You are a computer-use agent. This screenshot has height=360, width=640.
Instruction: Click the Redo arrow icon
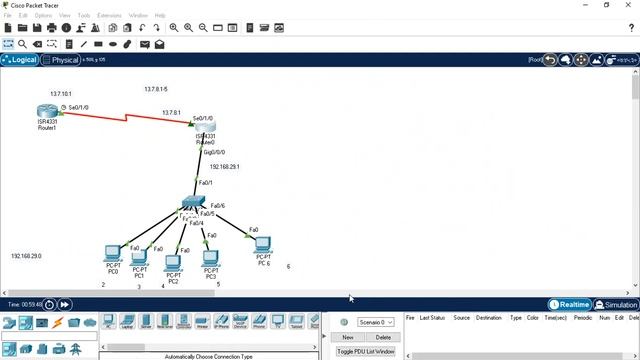point(157,28)
